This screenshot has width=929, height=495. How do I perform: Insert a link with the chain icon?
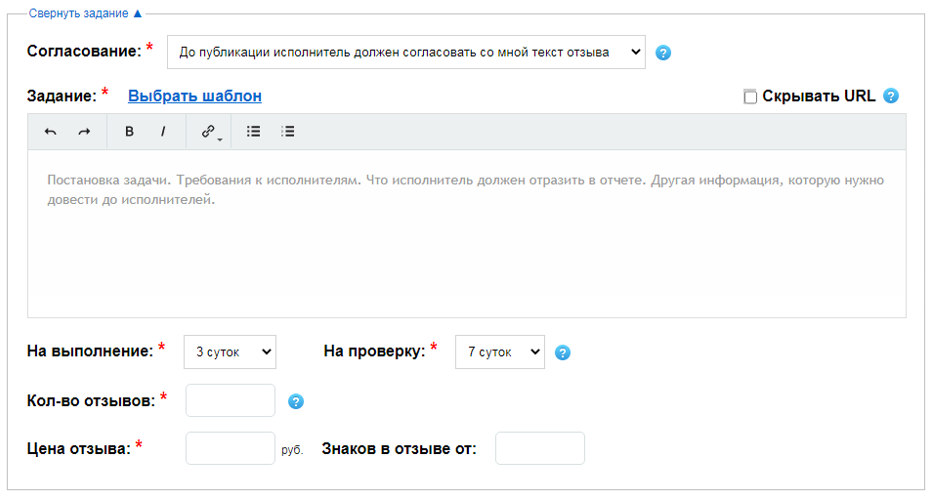click(x=210, y=132)
